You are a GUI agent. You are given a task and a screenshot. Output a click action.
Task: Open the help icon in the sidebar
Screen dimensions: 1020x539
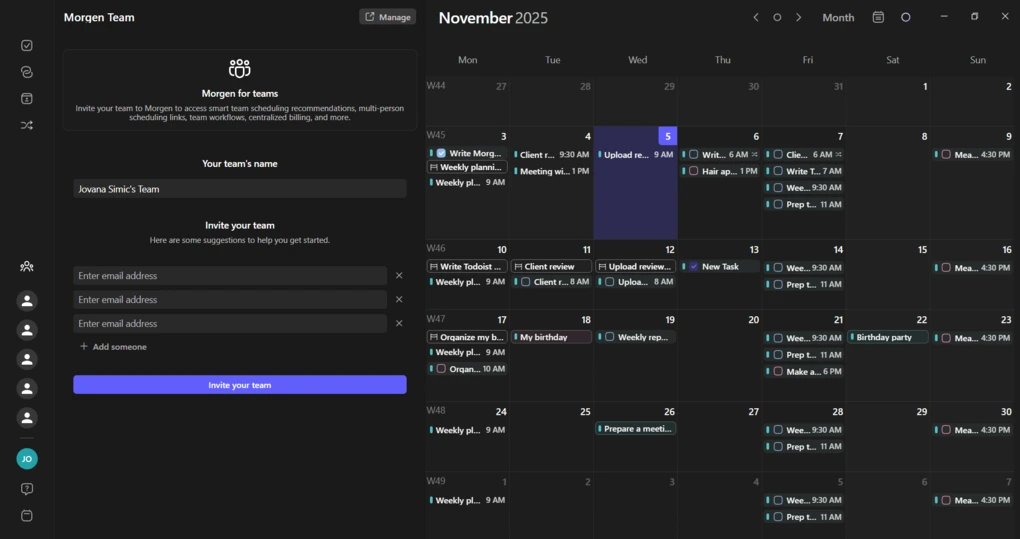tap(27, 489)
